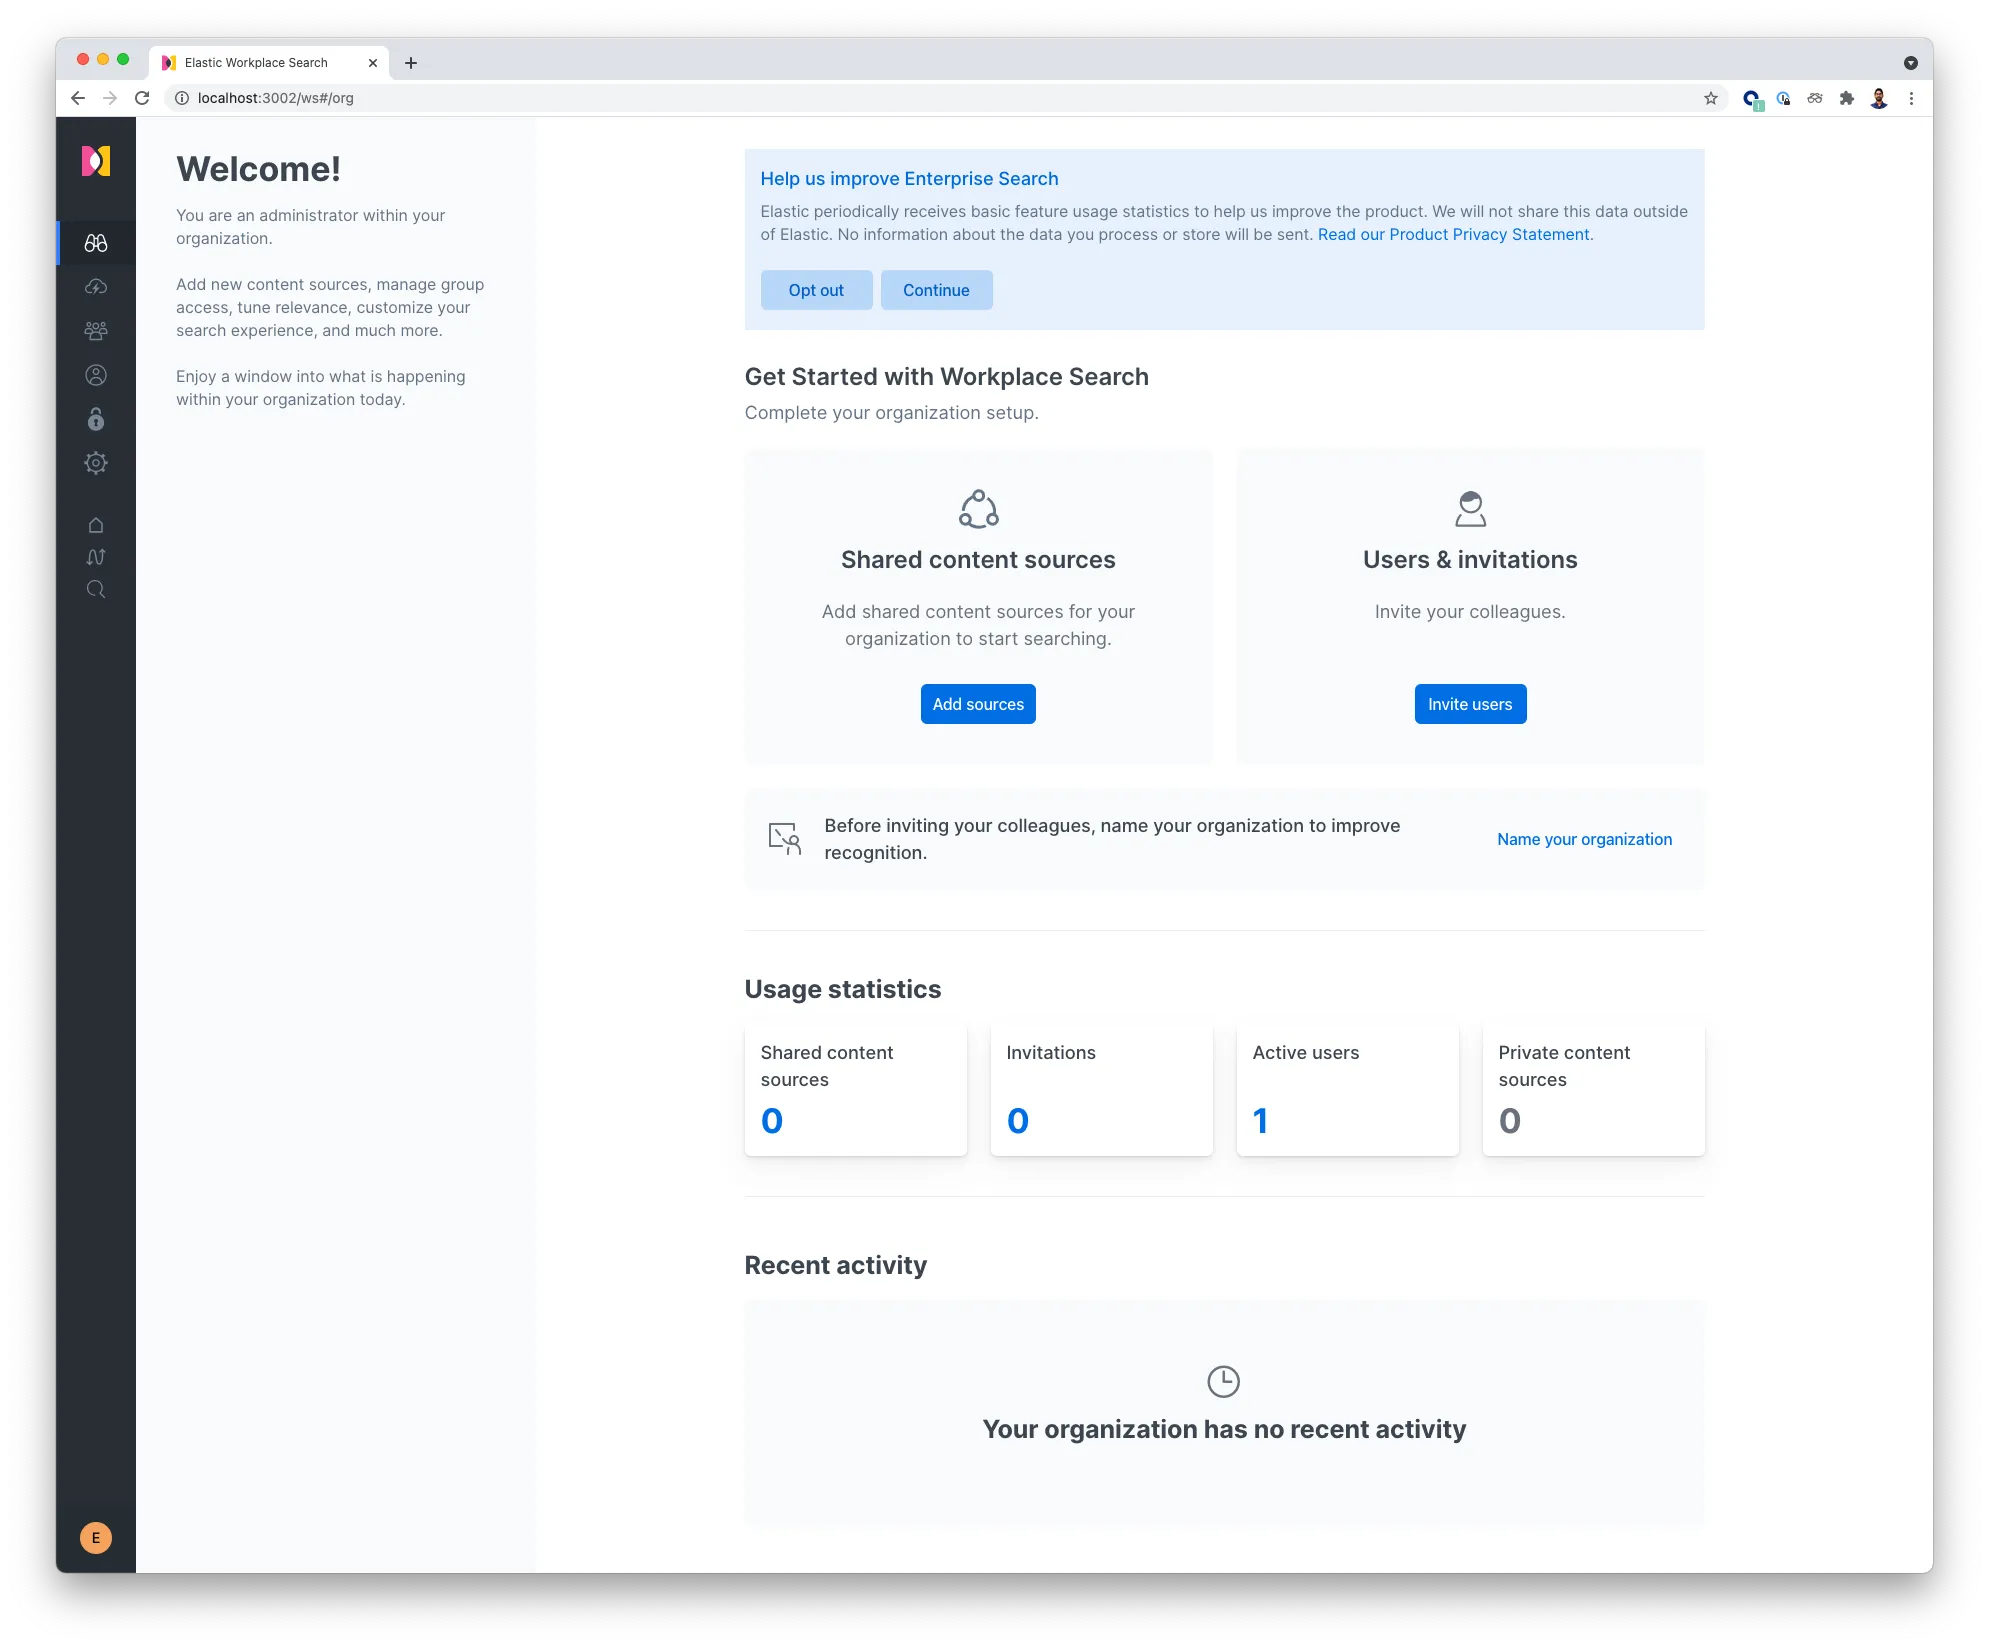Click the Get Started with Workplace Search heading
The width and height of the screenshot is (1989, 1647).
tap(946, 376)
